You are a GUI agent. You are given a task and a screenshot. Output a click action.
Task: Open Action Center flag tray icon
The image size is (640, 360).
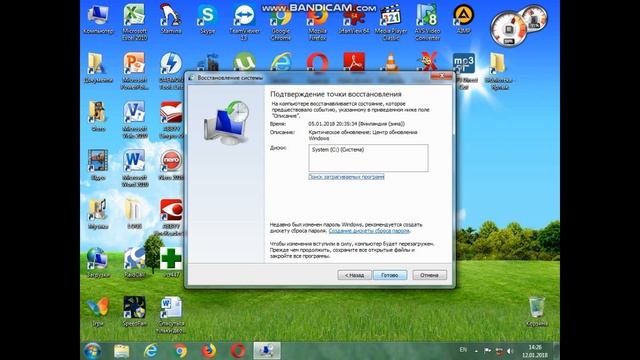[x=487, y=351]
